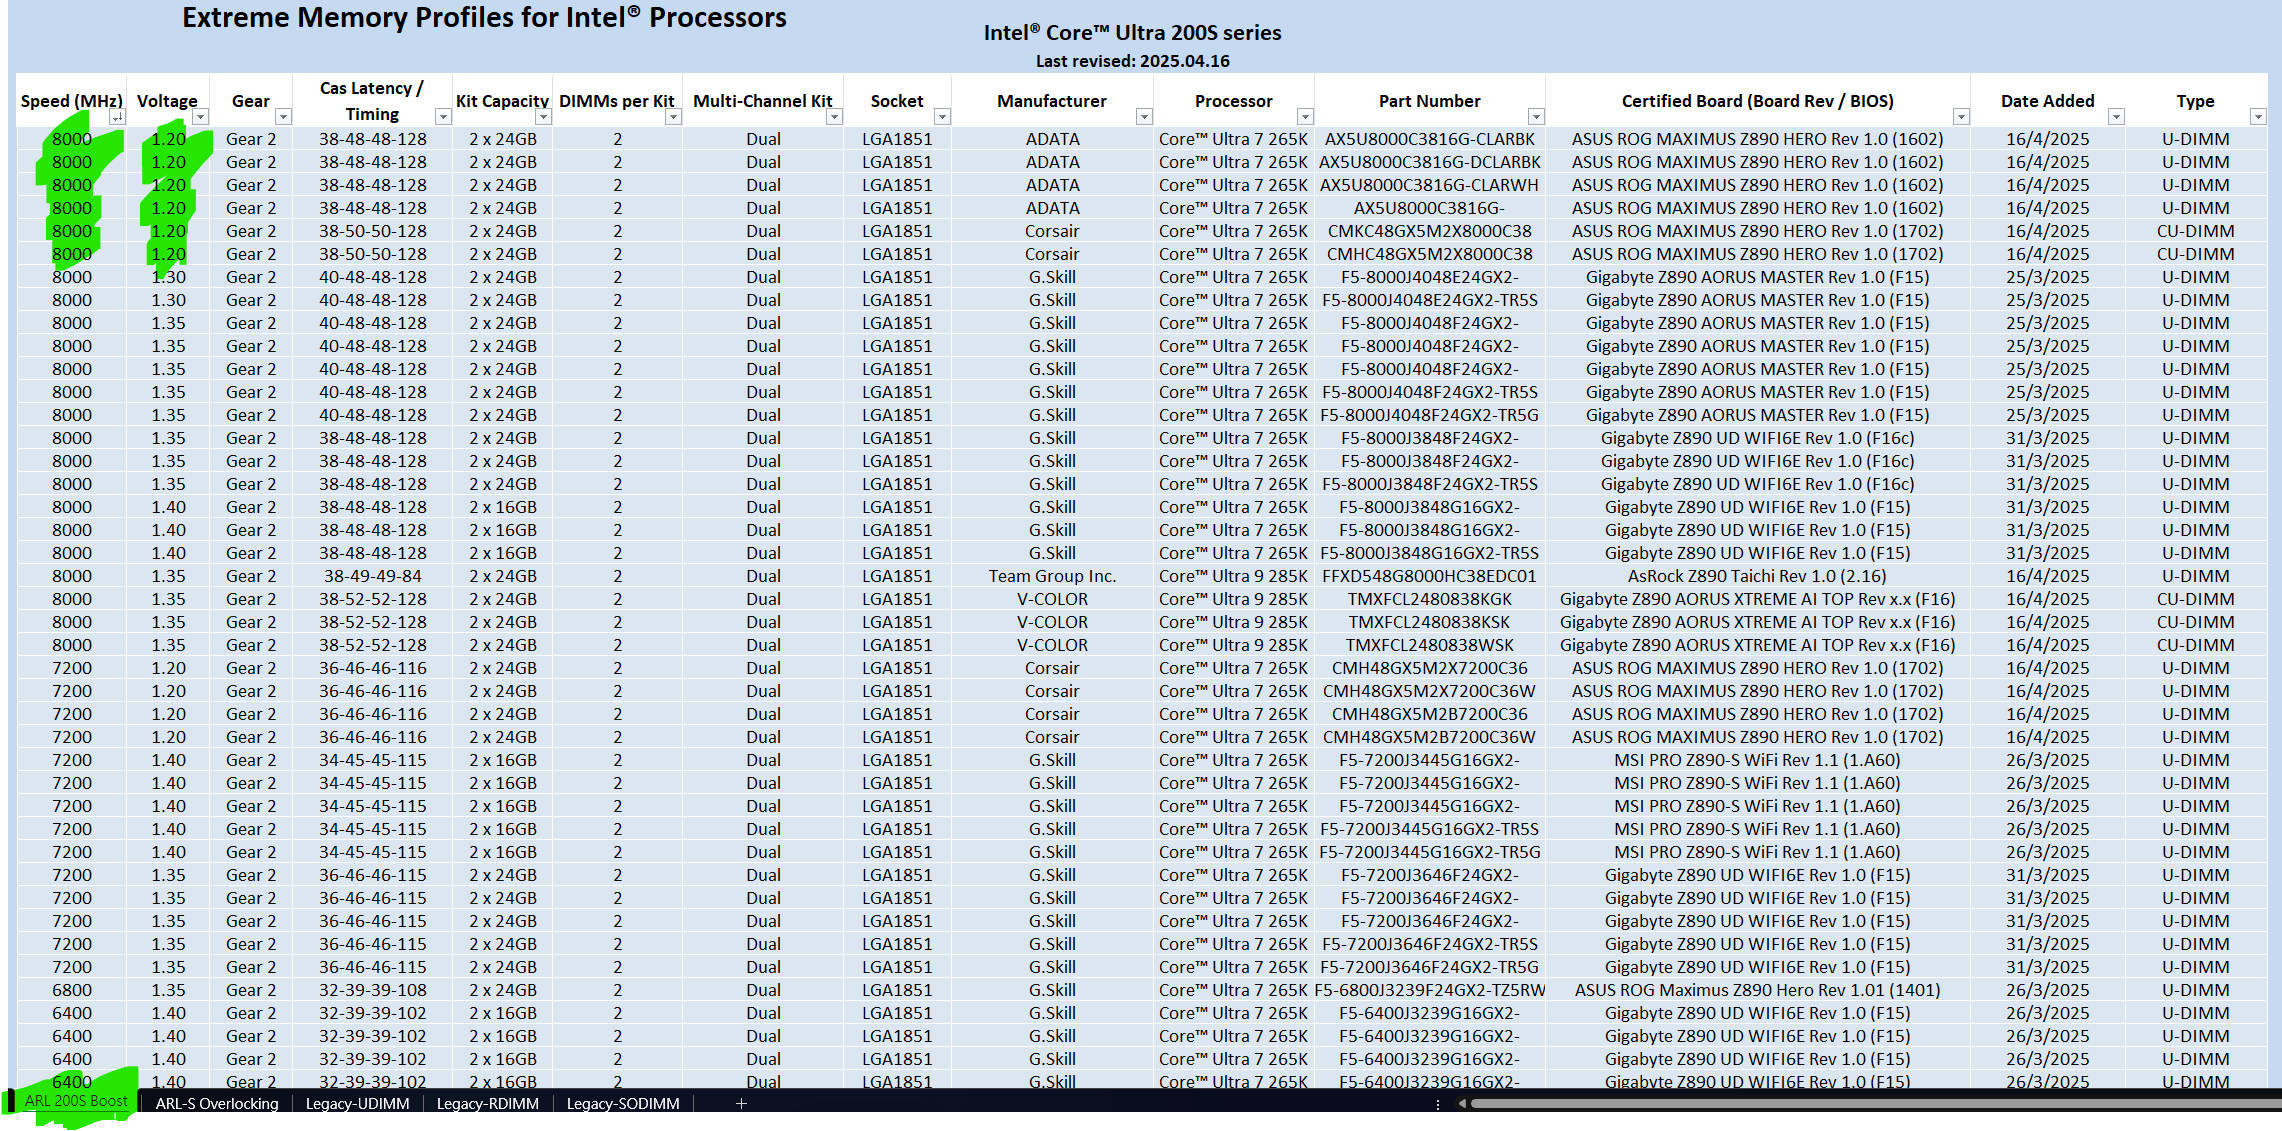Switch to the Legacy-SODIMM sheet tab

tap(623, 1104)
